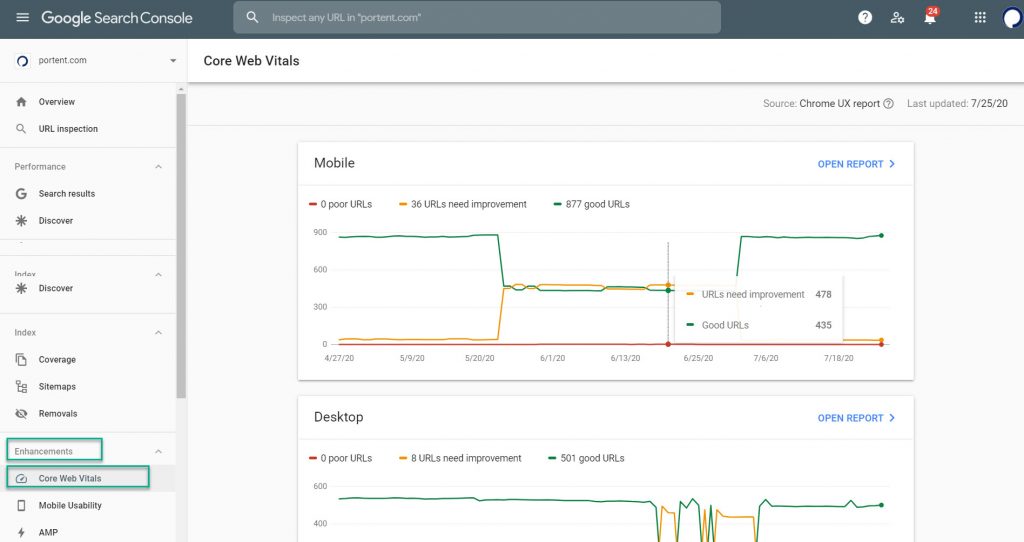Open the Google apps grid
Image resolution: width=1024 pixels, height=542 pixels.
point(980,18)
